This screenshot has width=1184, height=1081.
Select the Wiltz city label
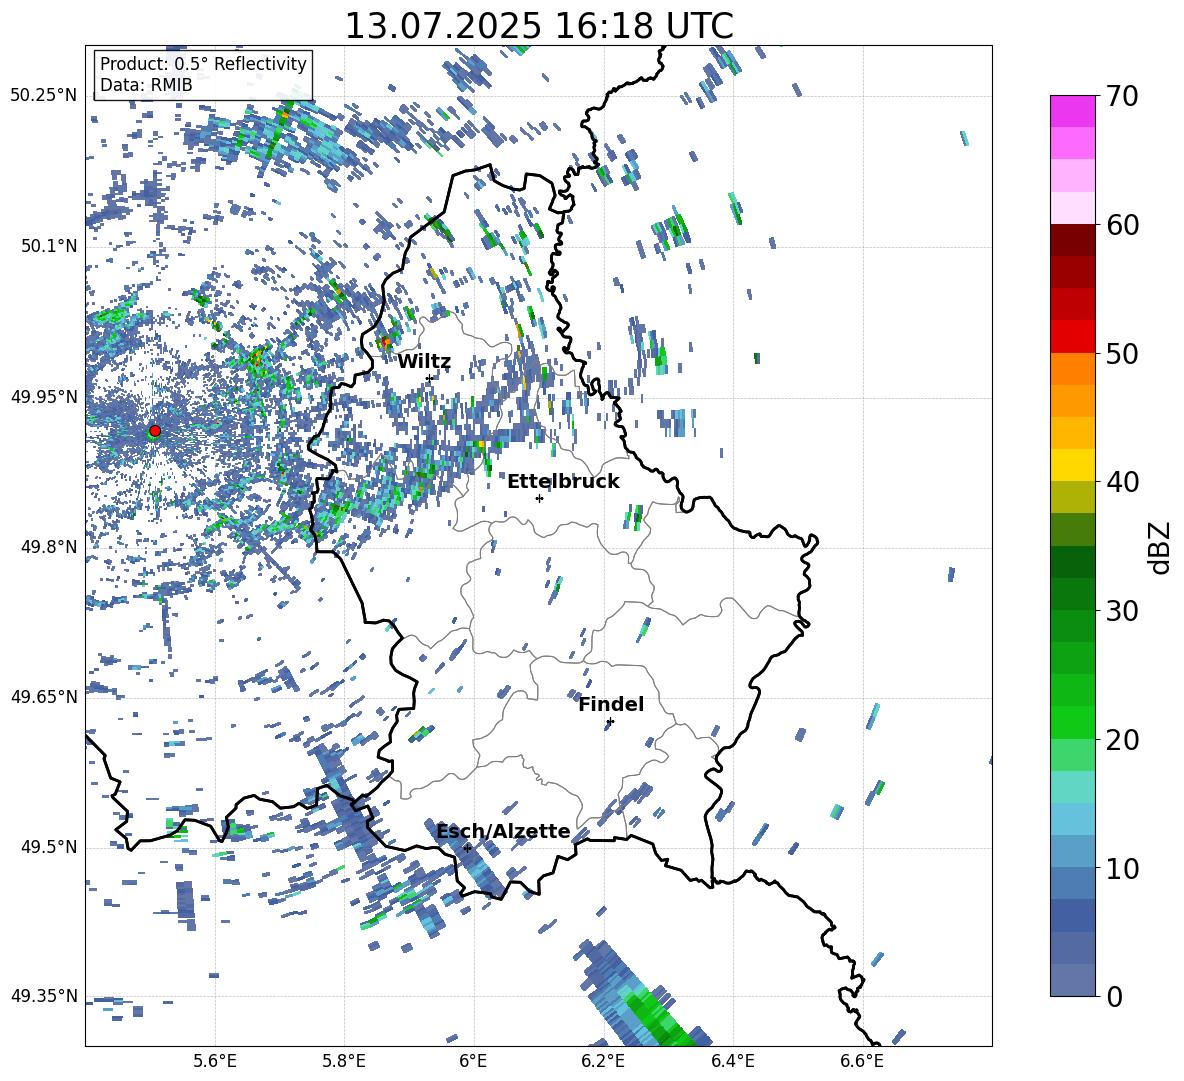(424, 362)
